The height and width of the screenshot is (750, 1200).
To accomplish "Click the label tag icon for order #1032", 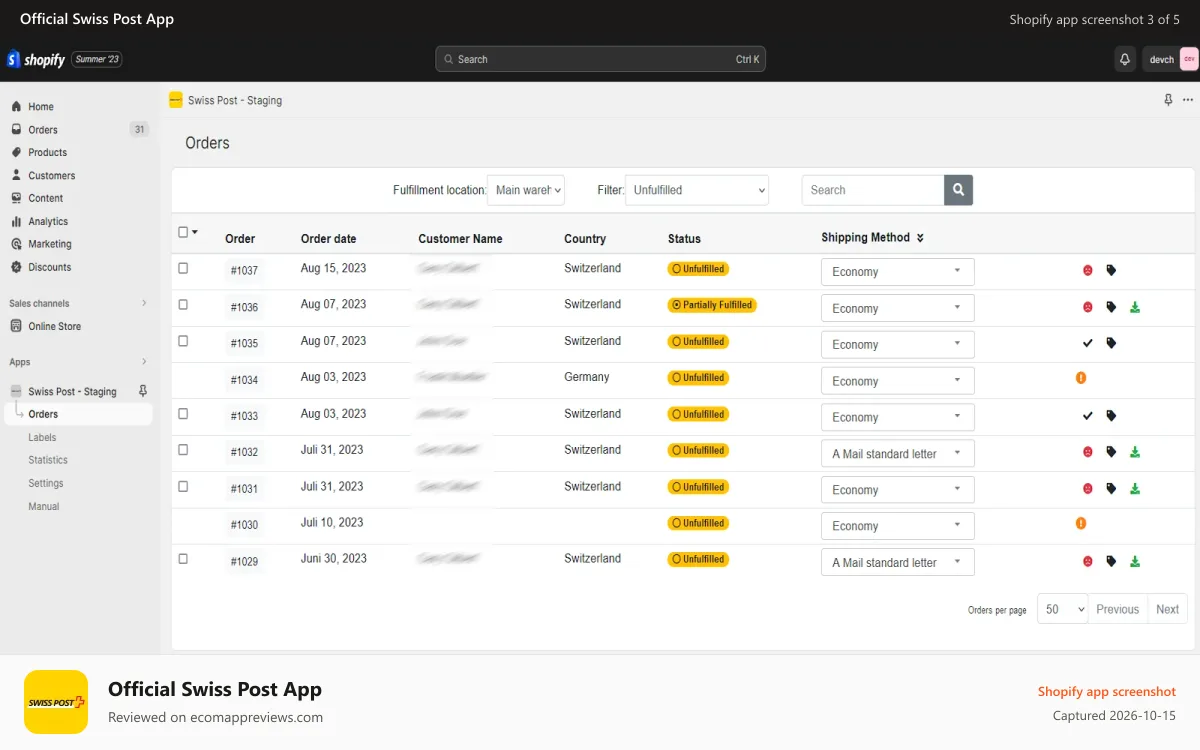I will [x=1111, y=452].
